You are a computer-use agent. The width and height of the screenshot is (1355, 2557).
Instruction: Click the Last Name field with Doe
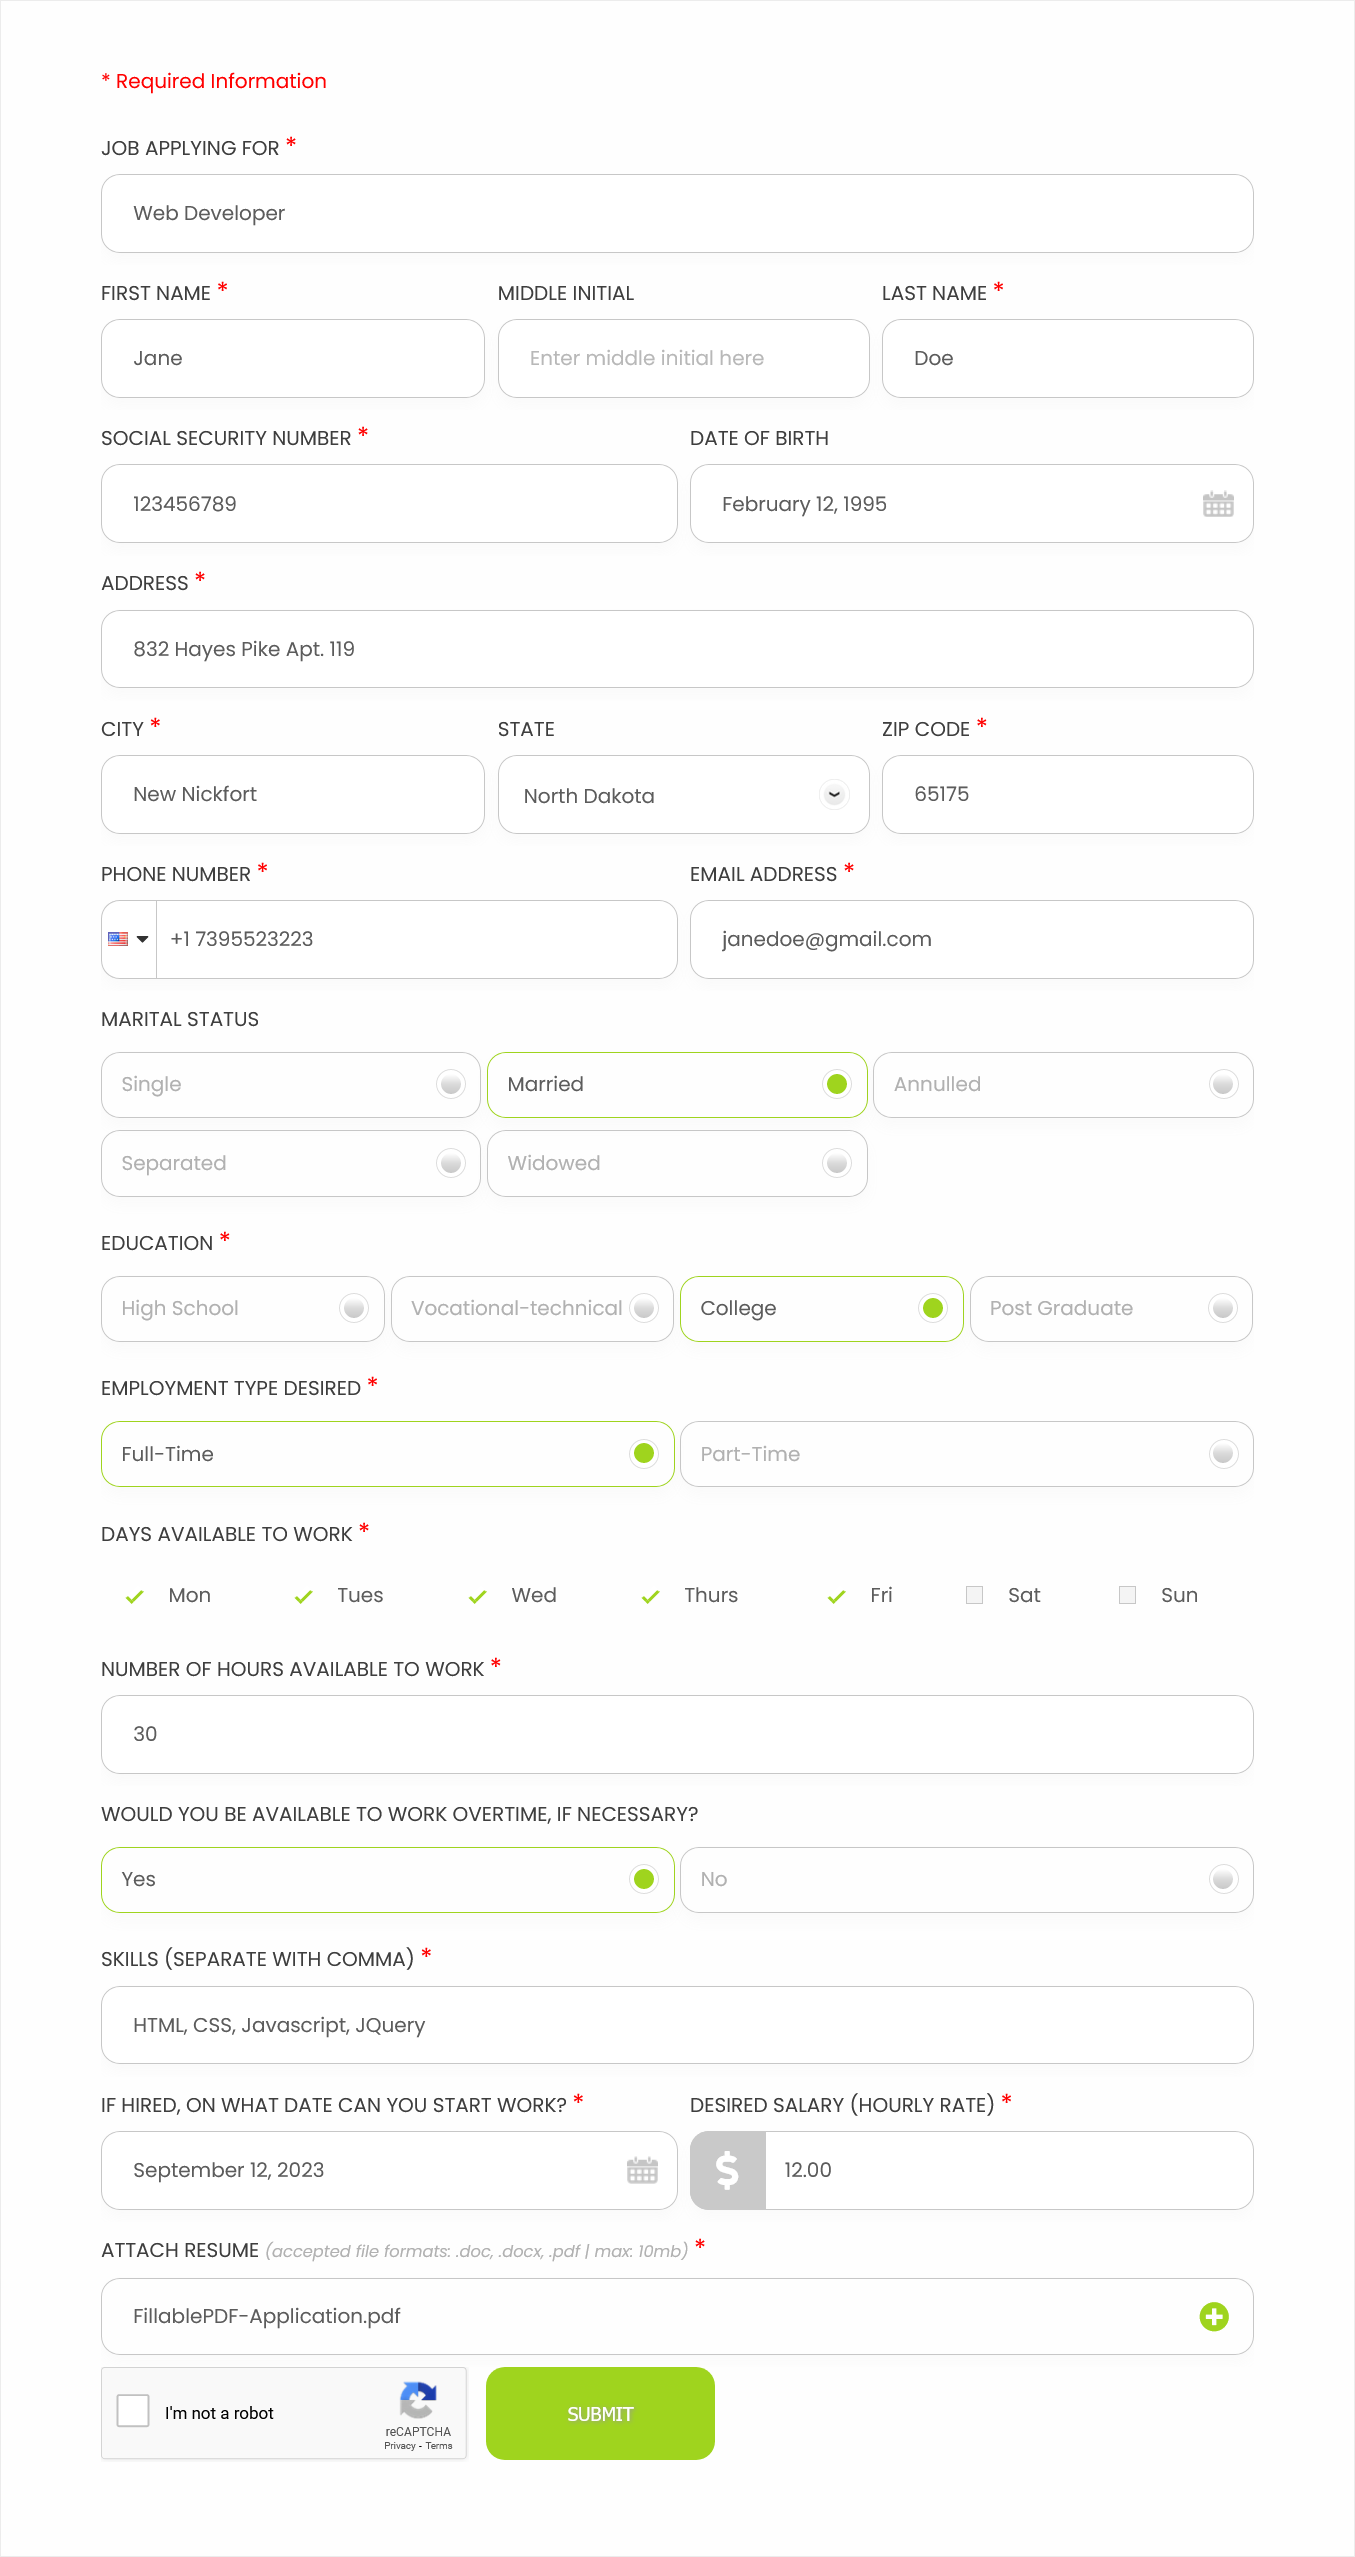point(1068,359)
